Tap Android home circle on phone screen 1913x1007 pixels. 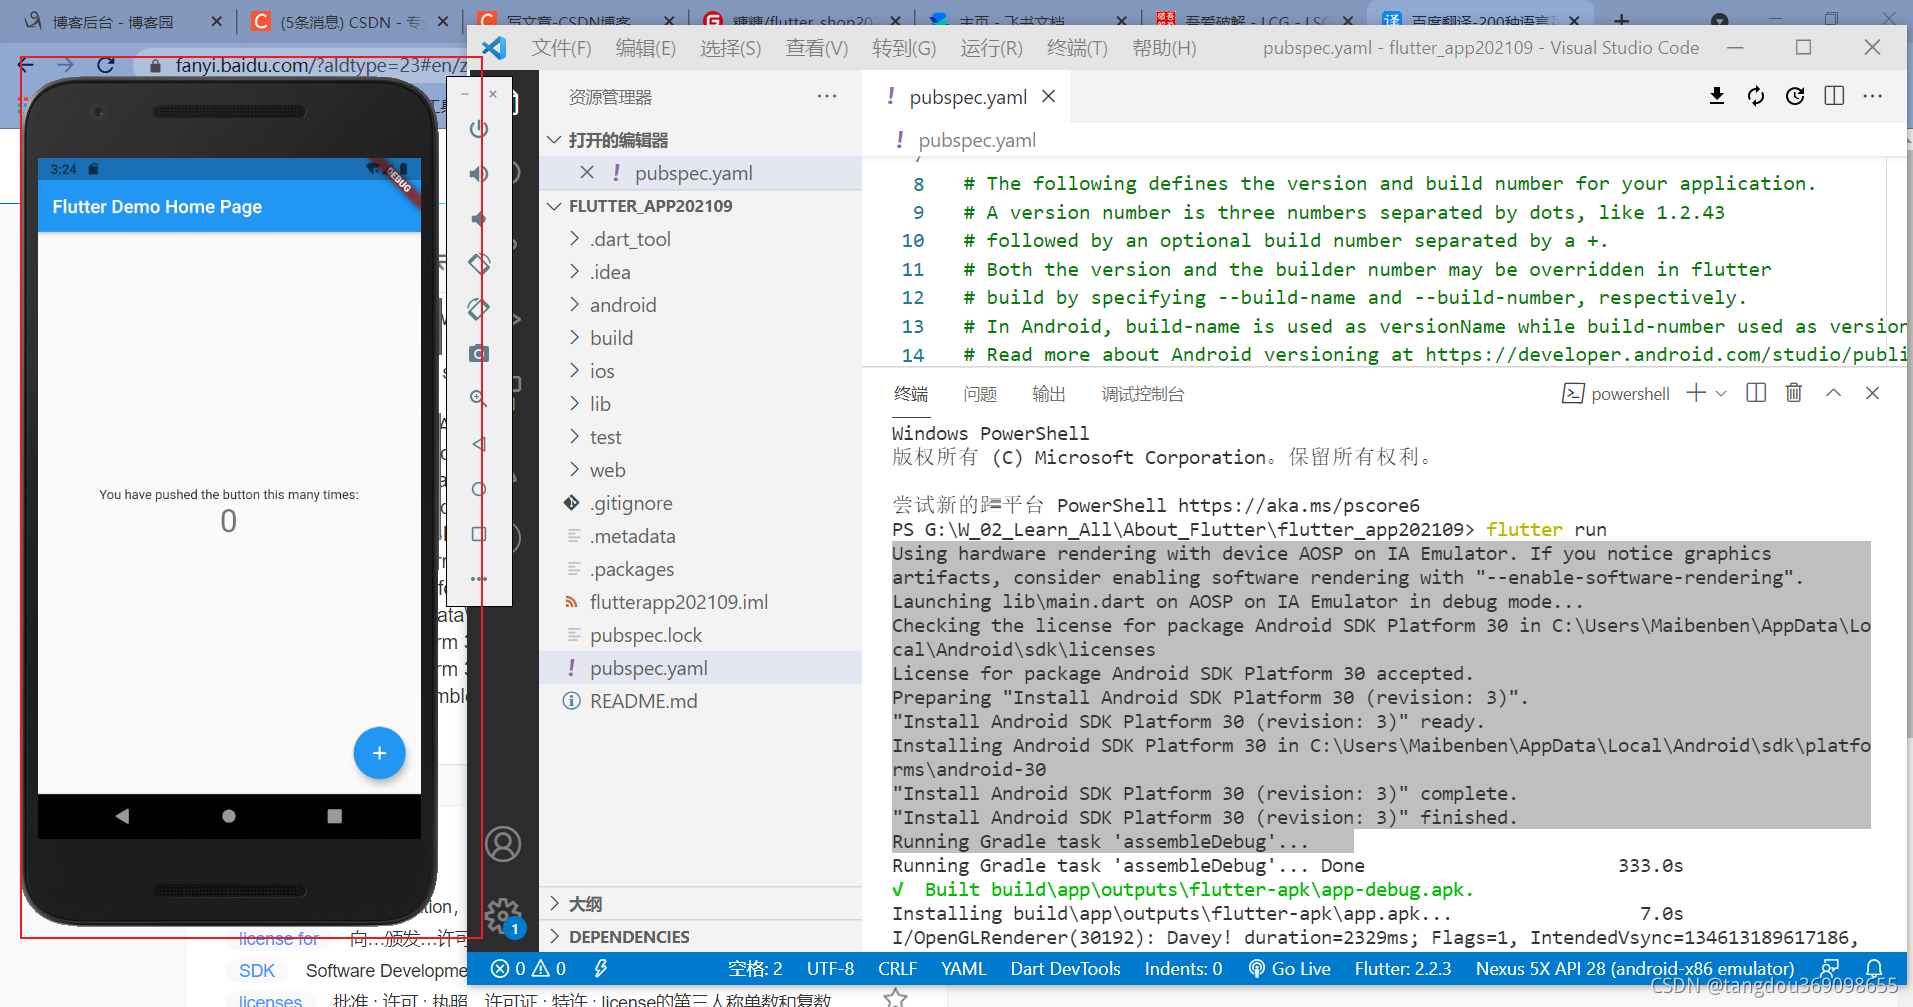229,816
